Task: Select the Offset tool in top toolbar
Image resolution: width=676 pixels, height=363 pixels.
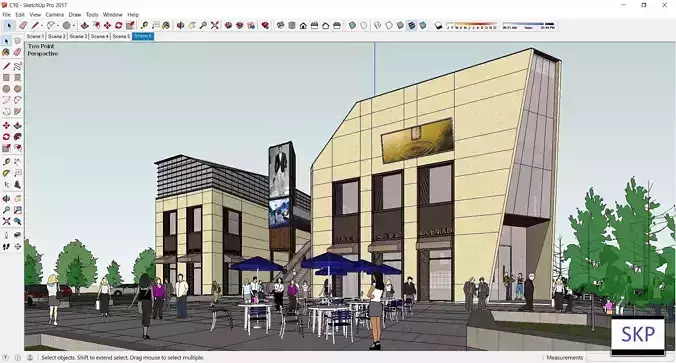Action: tap(96, 25)
